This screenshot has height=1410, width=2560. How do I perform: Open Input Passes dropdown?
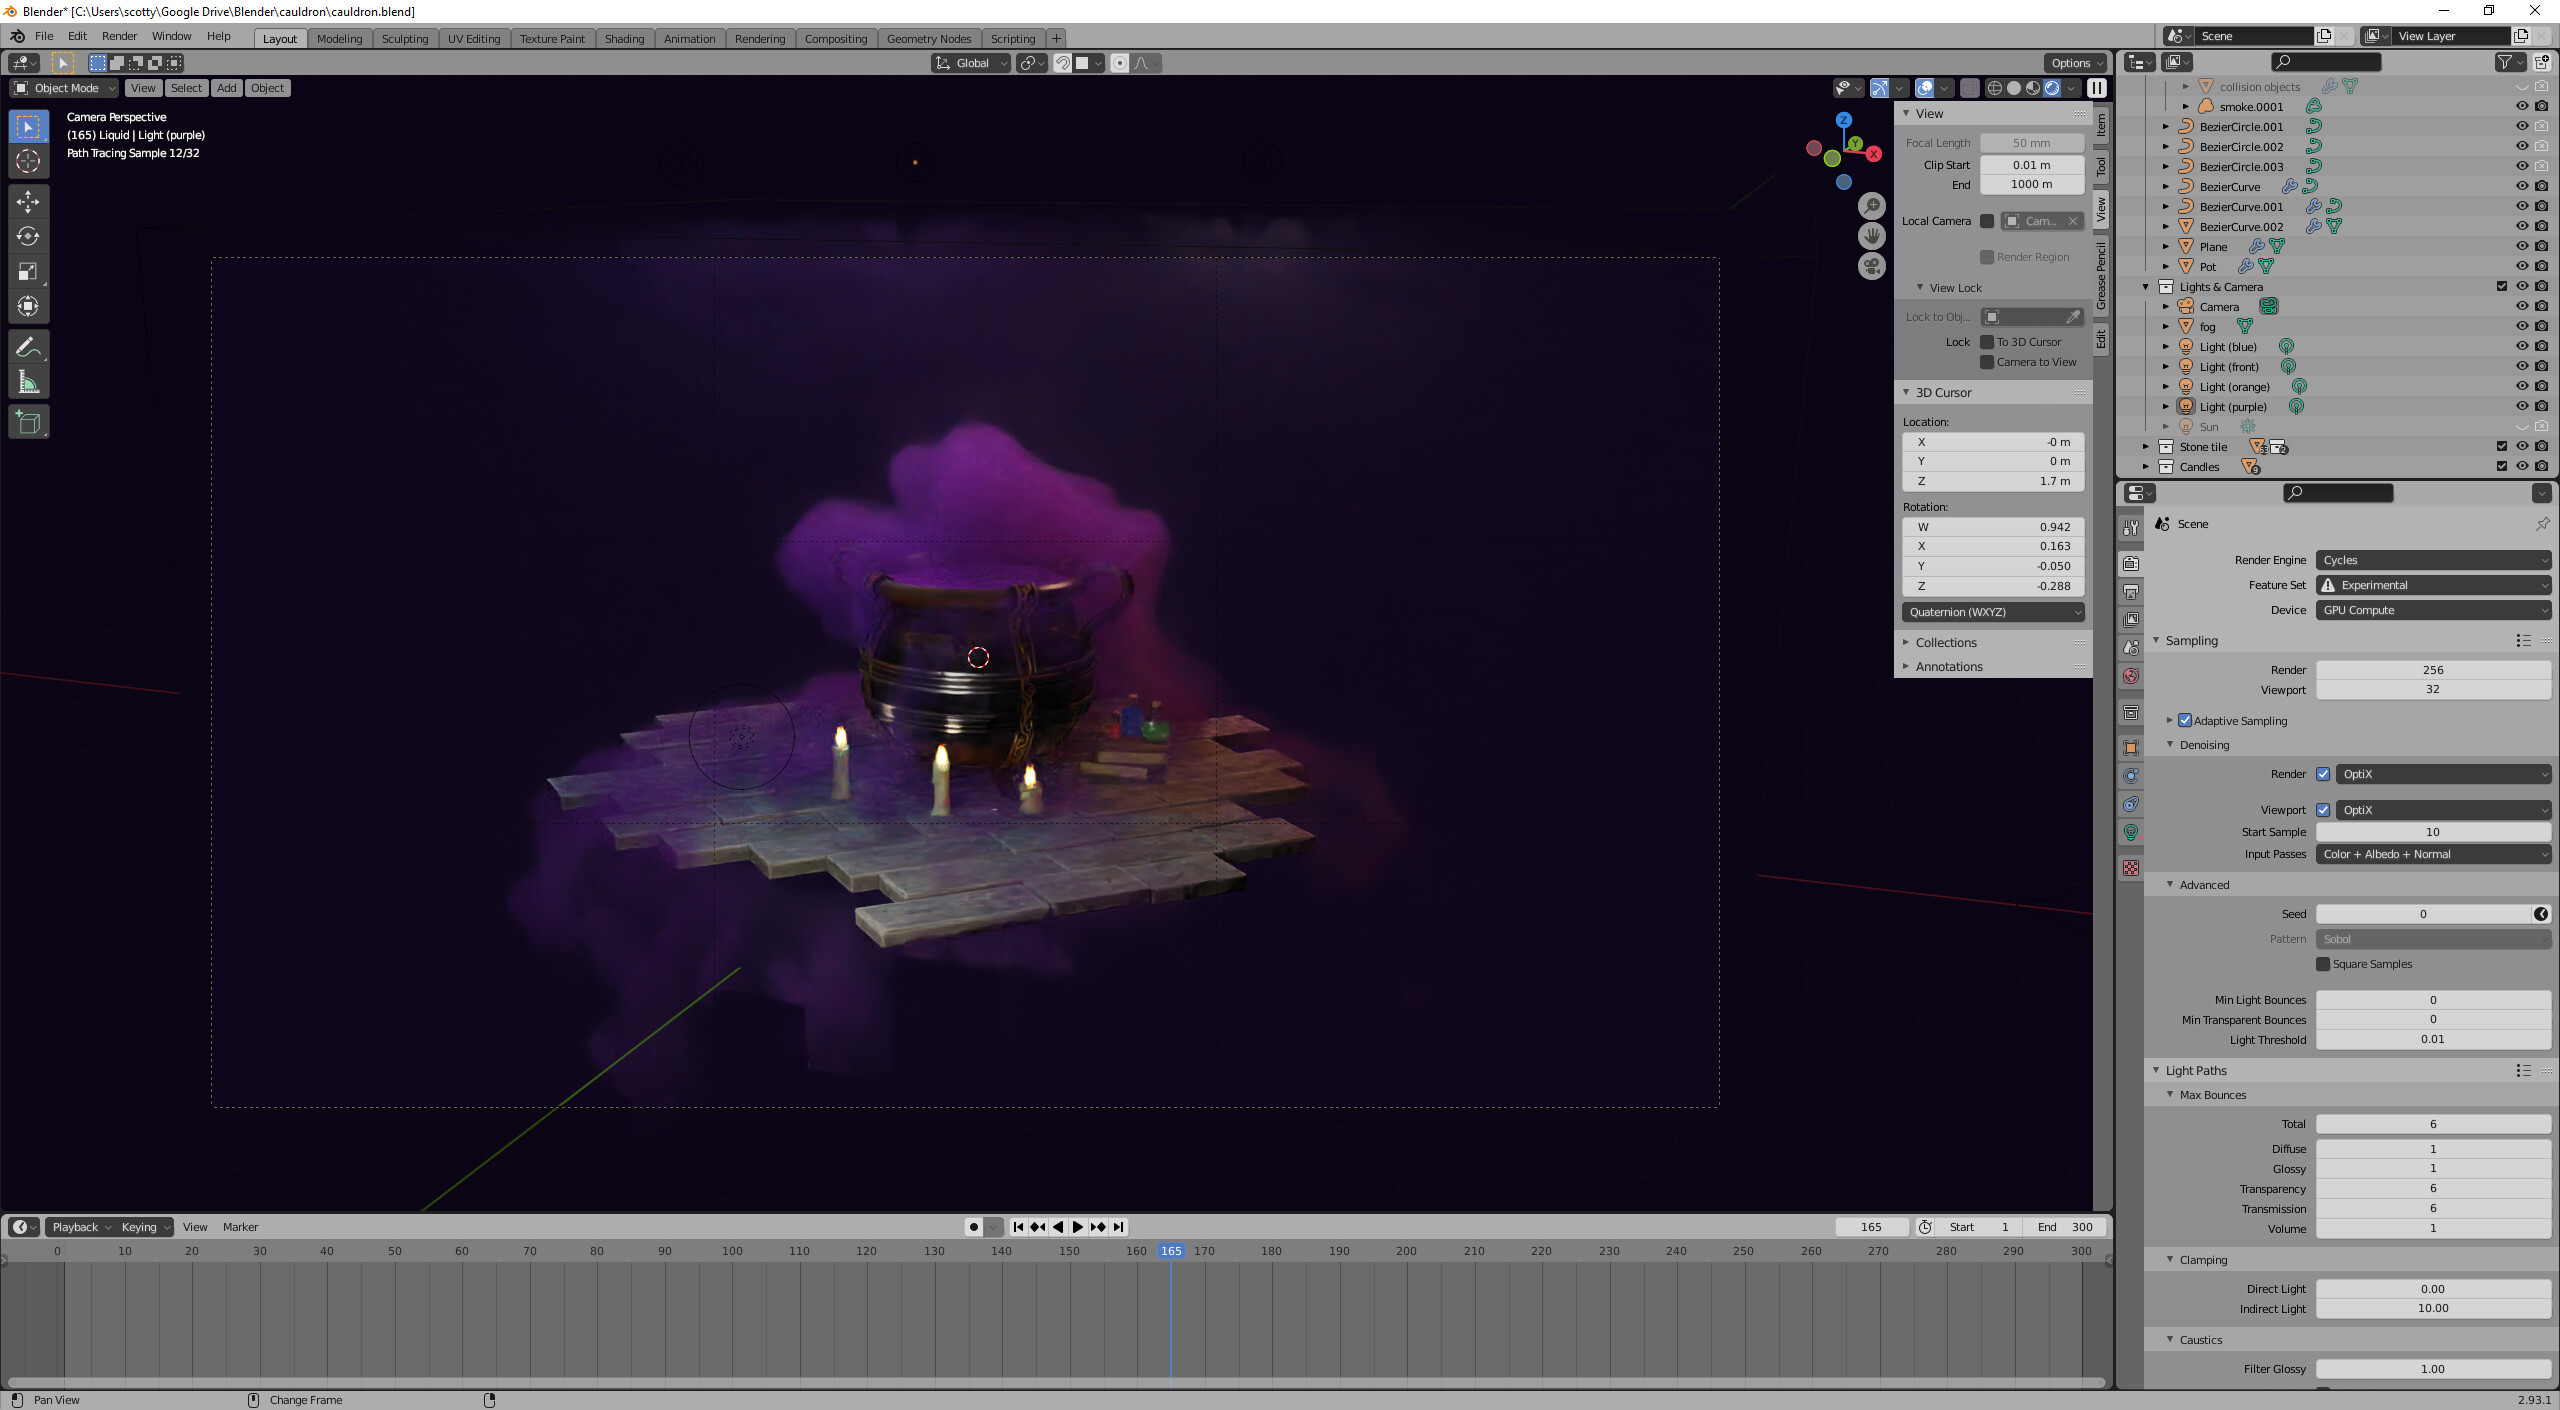pos(2434,854)
